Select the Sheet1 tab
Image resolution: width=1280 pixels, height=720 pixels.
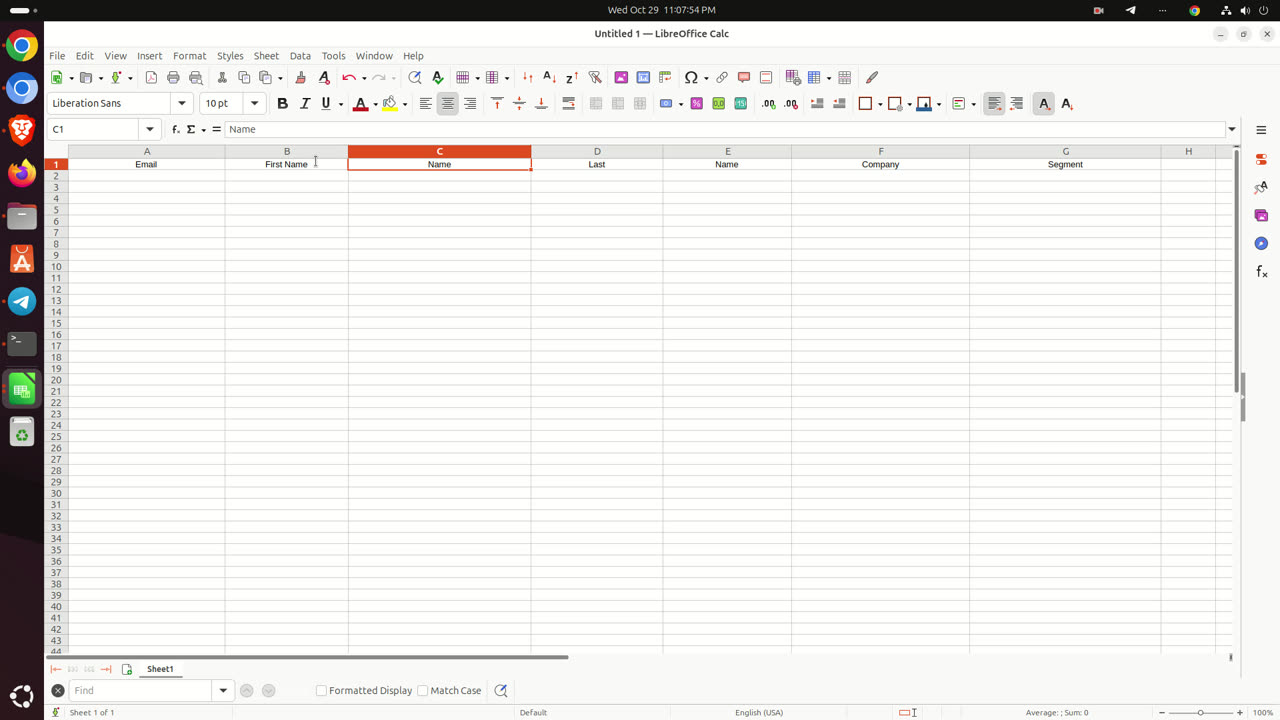pyautogui.click(x=160, y=669)
